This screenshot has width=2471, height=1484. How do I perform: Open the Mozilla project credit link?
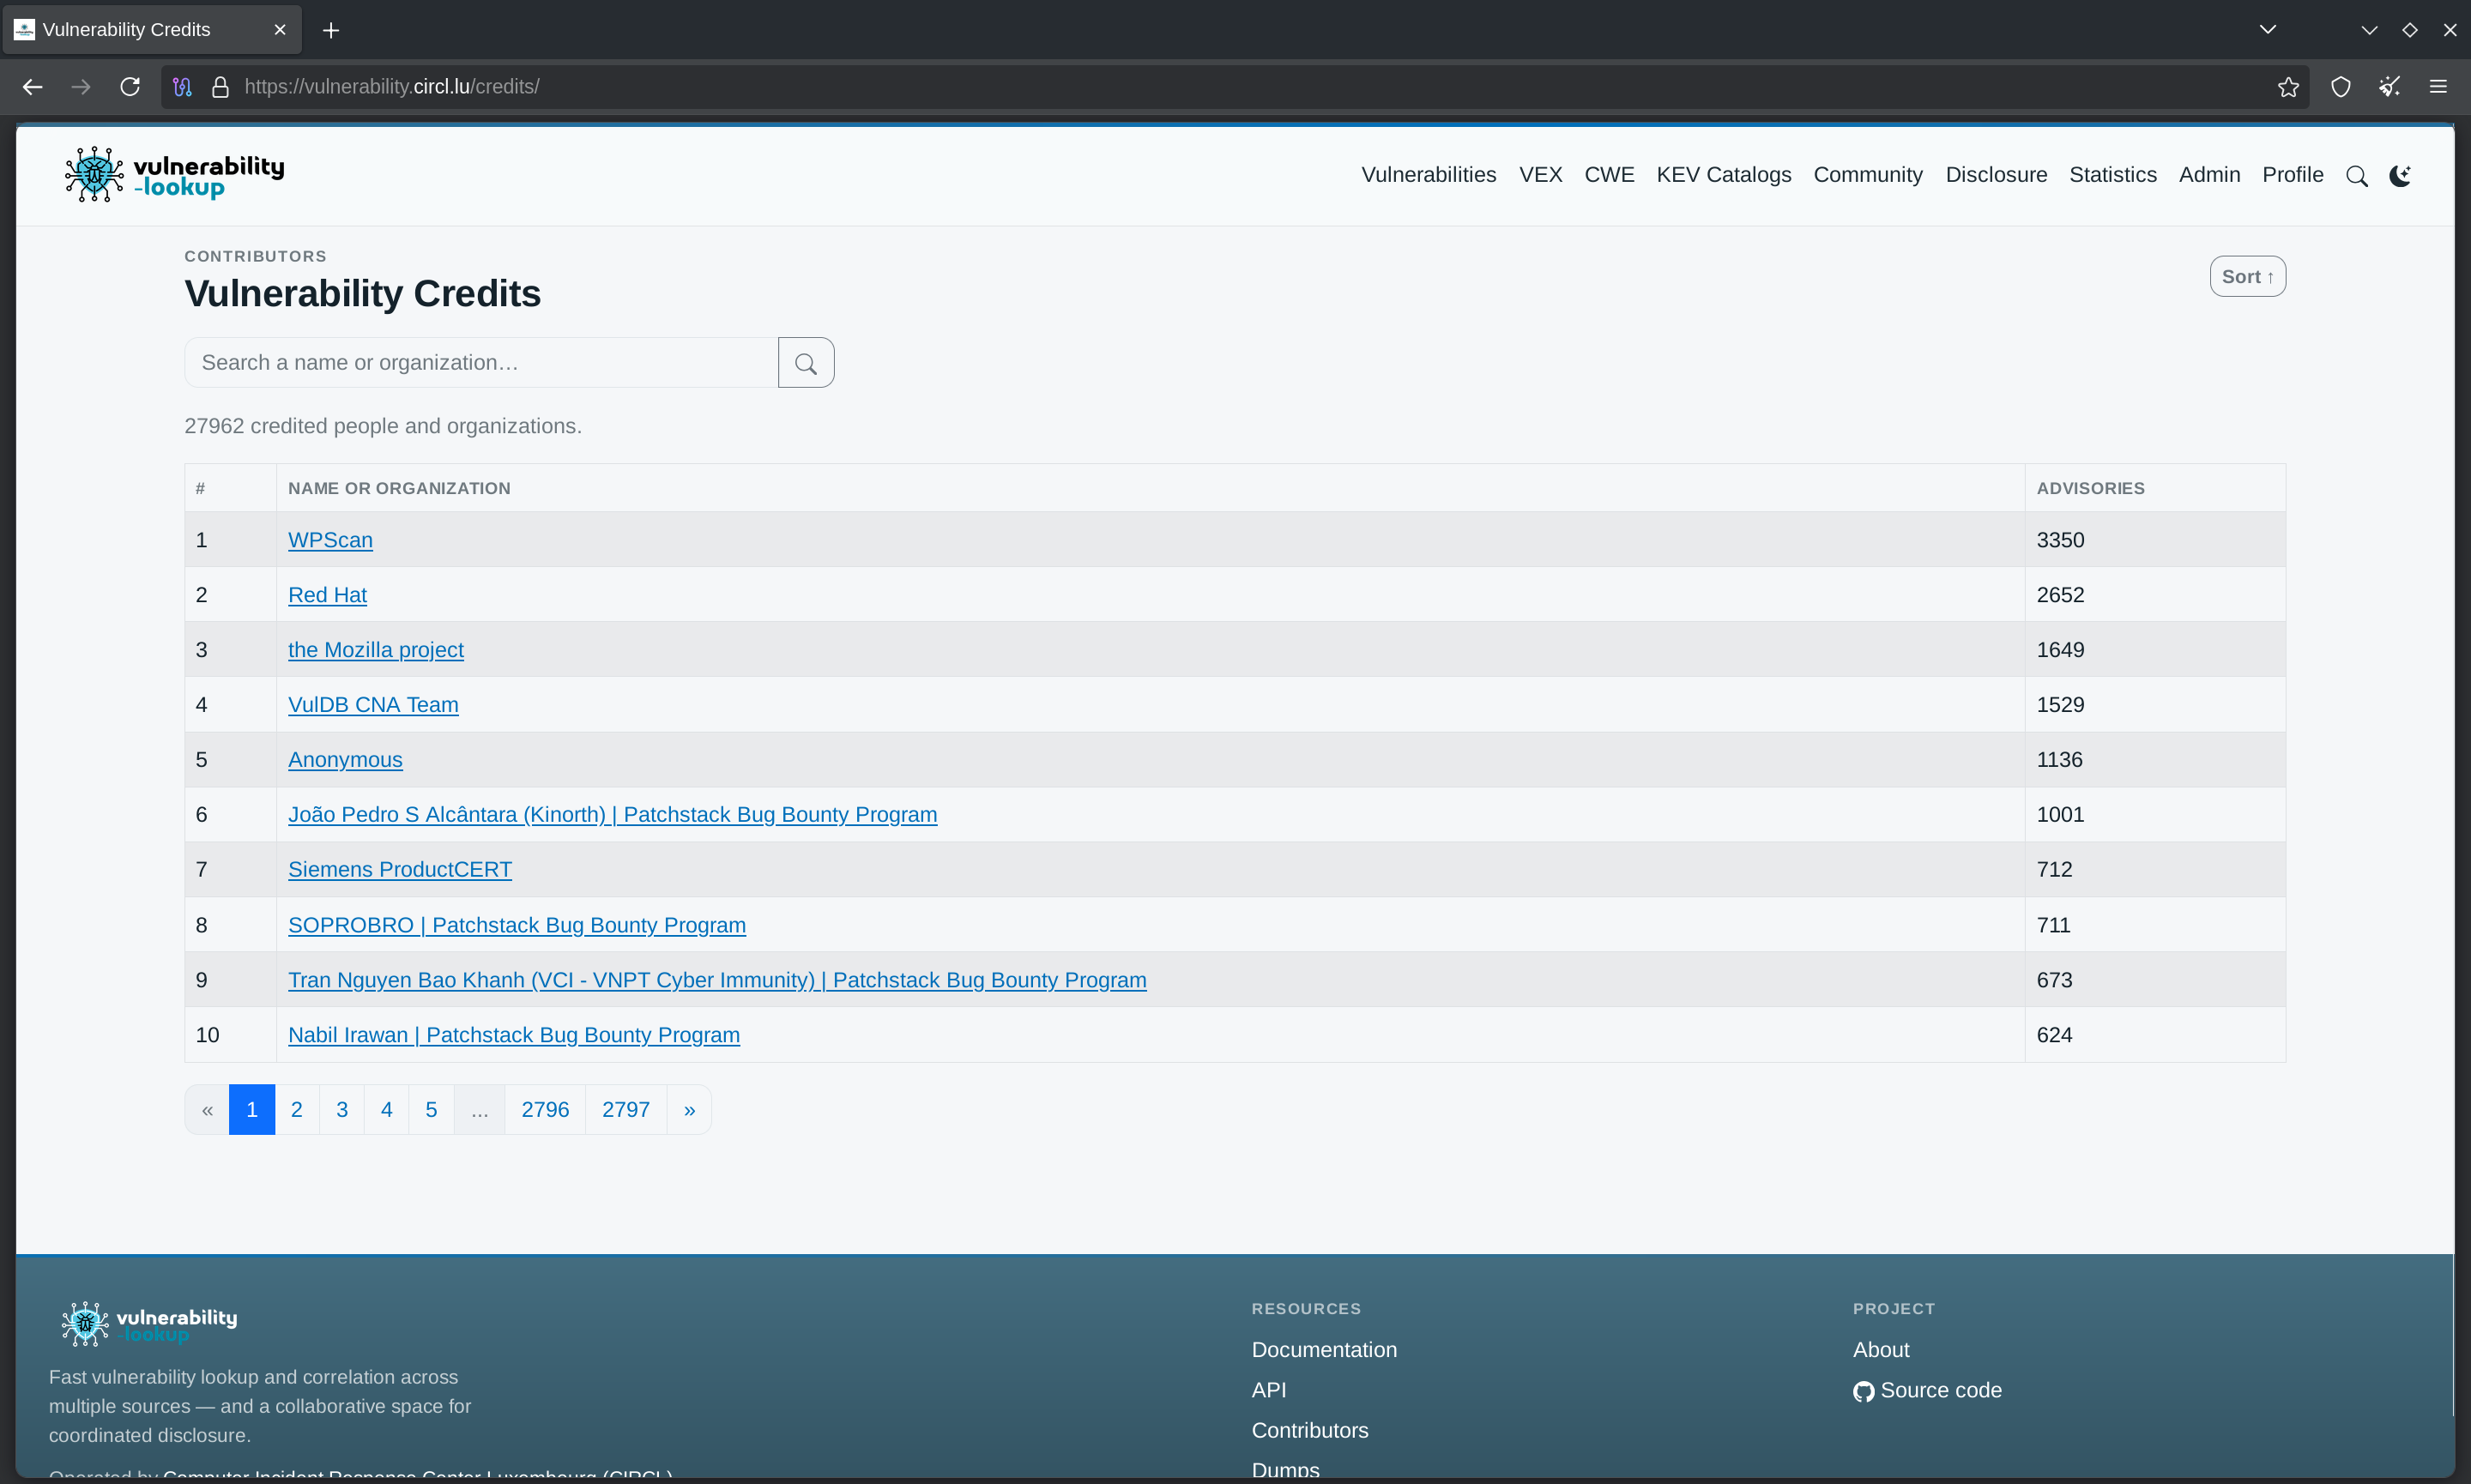pos(376,650)
